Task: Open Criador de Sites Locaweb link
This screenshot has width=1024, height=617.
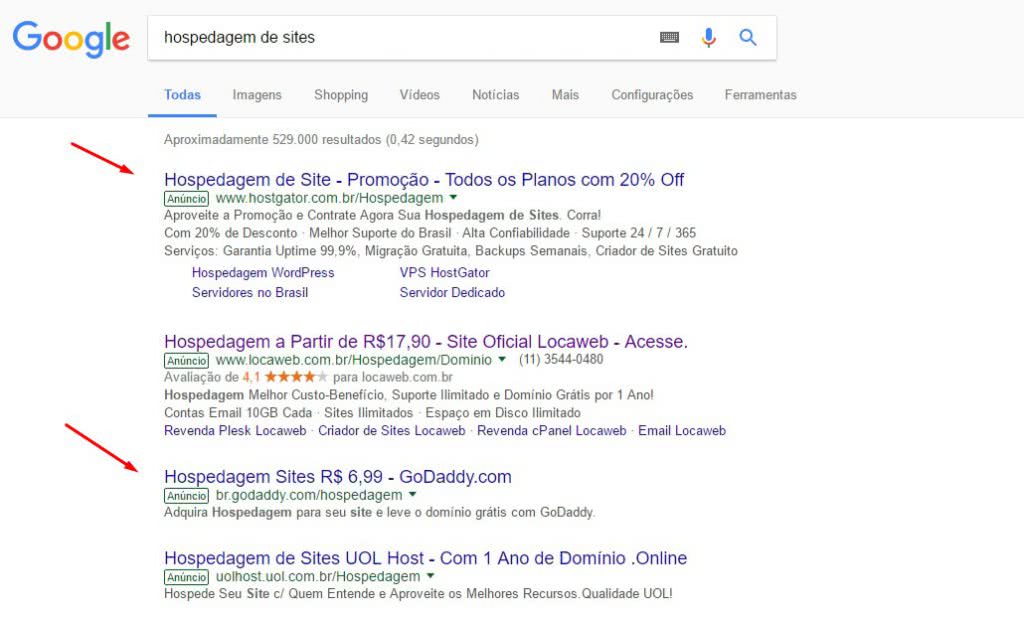Action: click(x=392, y=430)
